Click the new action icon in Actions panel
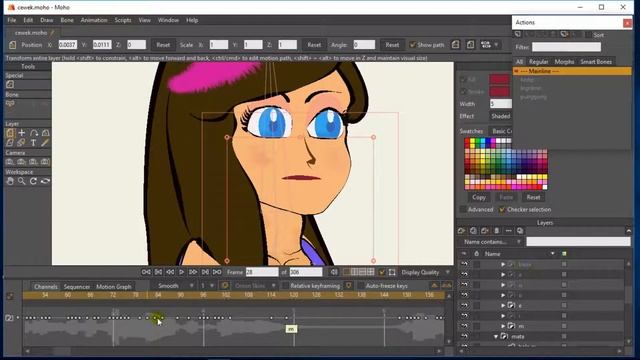 pyautogui.click(x=518, y=34)
